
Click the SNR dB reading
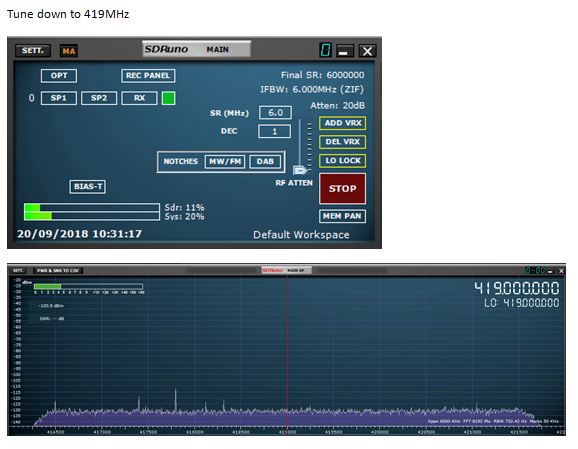tap(52, 319)
